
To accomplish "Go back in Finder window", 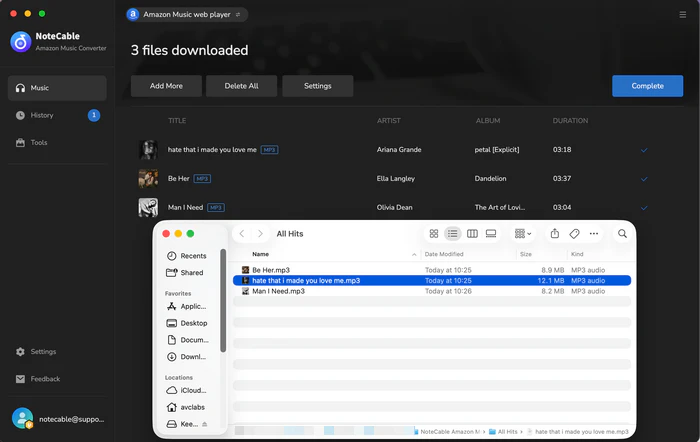I will click(x=242, y=234).
